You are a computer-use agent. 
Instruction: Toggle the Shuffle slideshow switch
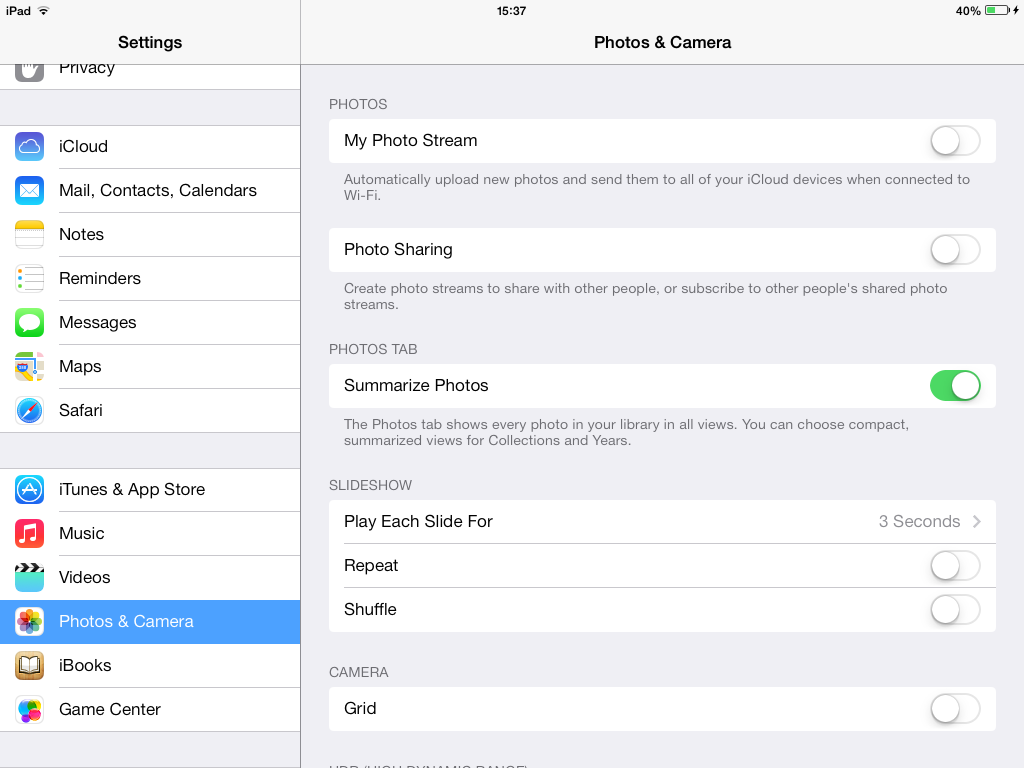point(955,610)
